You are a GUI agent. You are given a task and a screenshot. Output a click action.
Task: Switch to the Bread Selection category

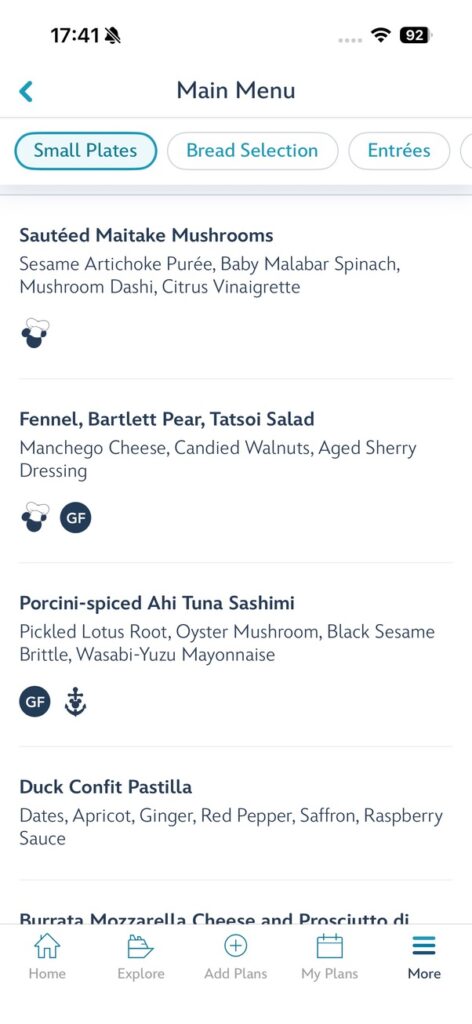click(x=253, y=151)
